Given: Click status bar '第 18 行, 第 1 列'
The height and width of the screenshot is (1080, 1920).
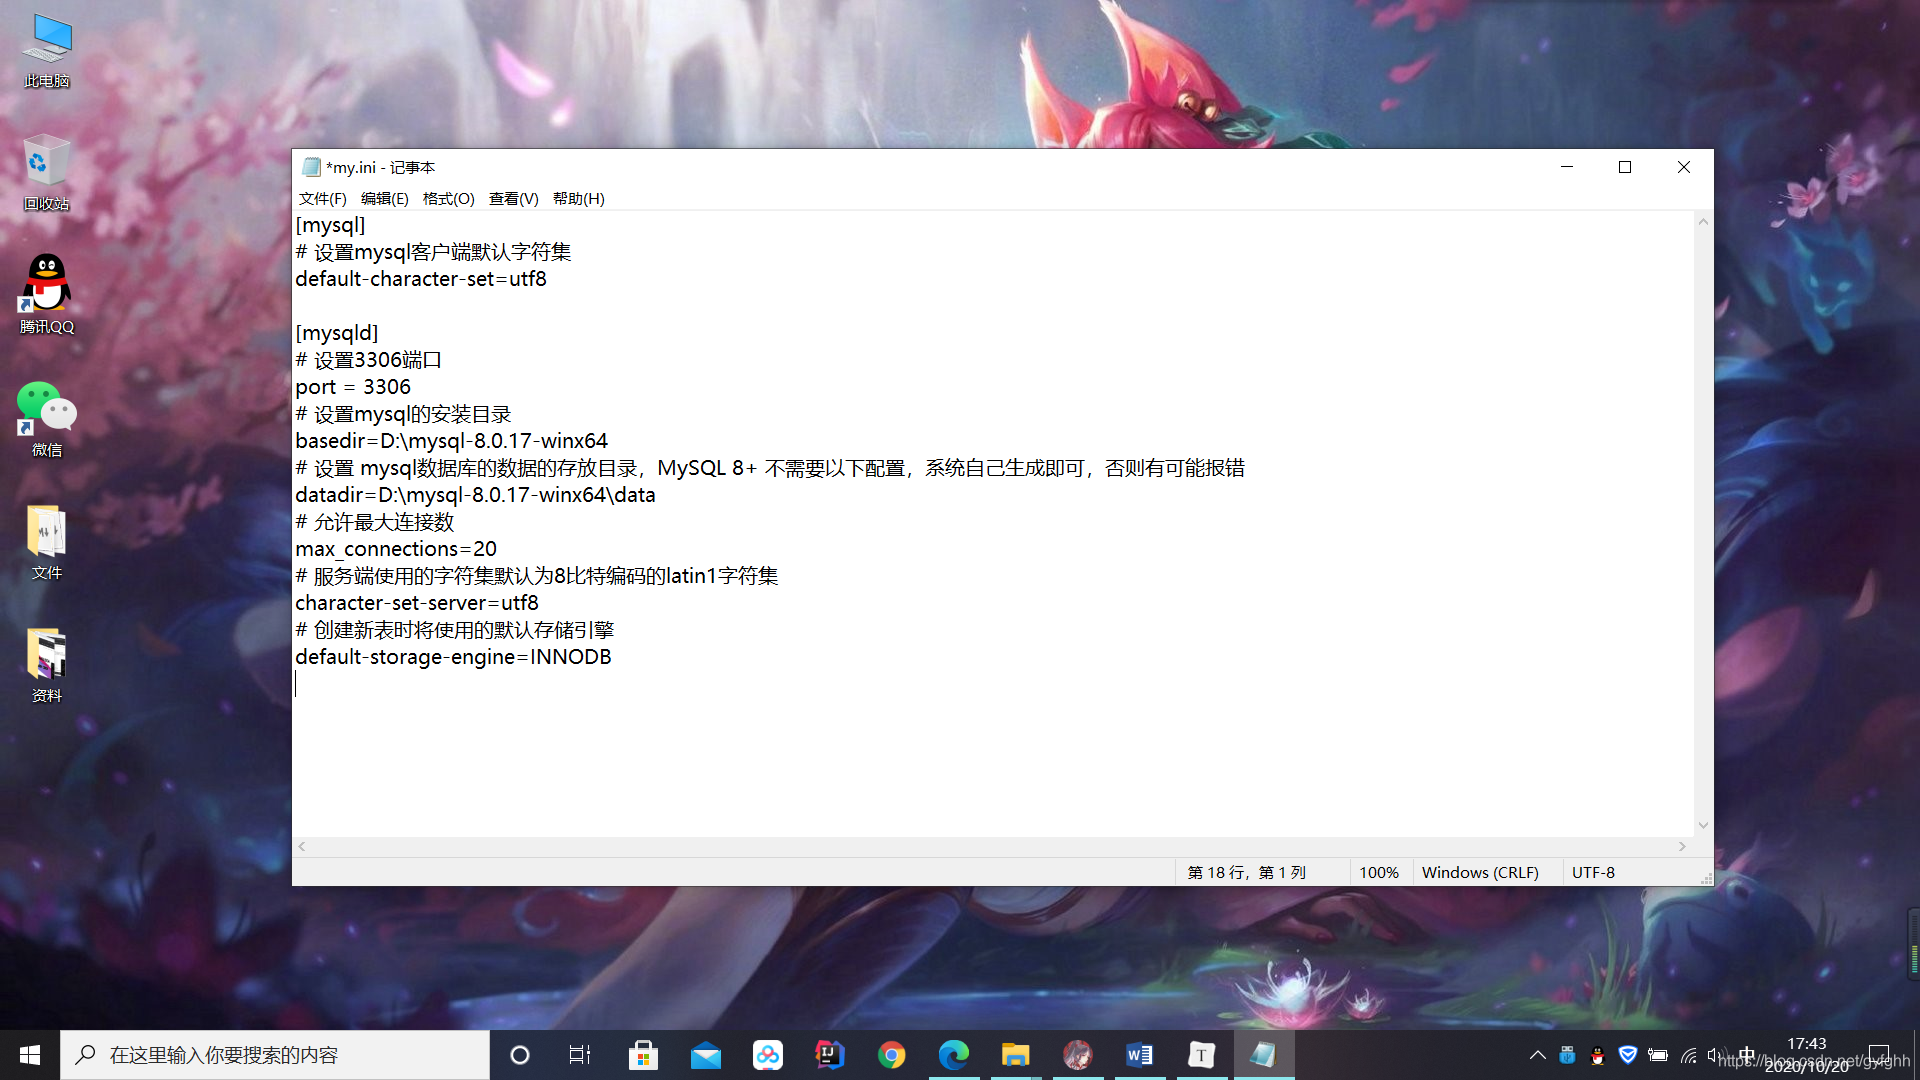Looking at the screenshot, I should (x=1247, y=872).
